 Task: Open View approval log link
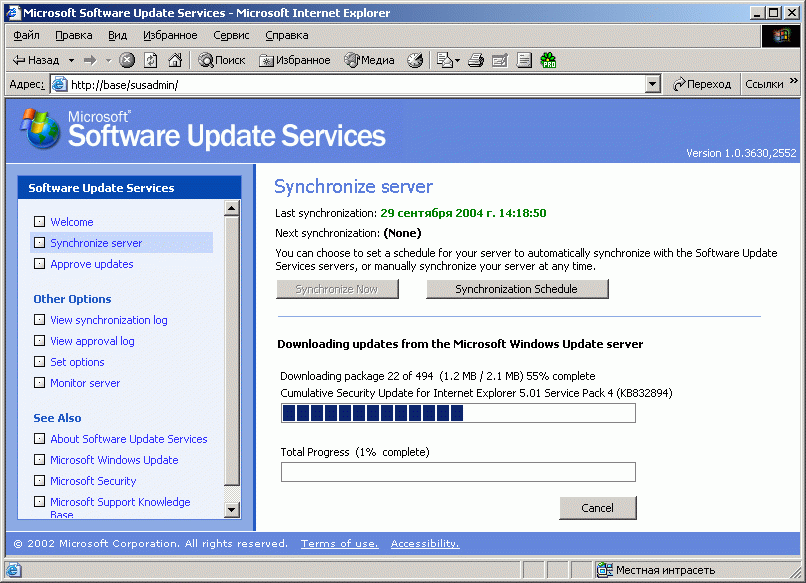93,341
